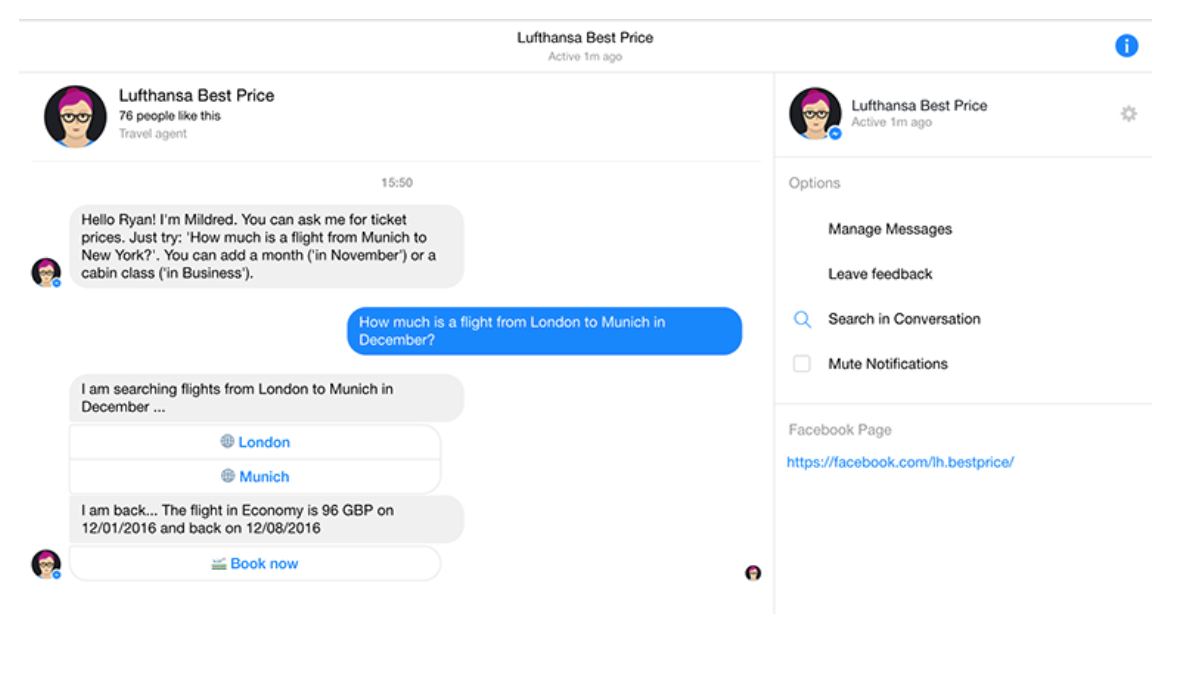Click the Munich quick reply button
The image size is (1178, 684).
tap(255, 477)
